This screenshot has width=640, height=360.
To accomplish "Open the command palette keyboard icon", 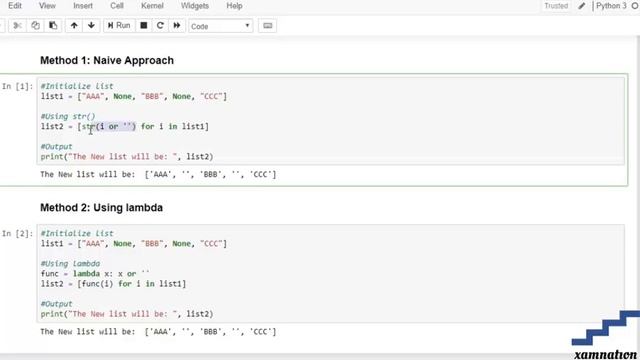I will click(x=268, y=26).
